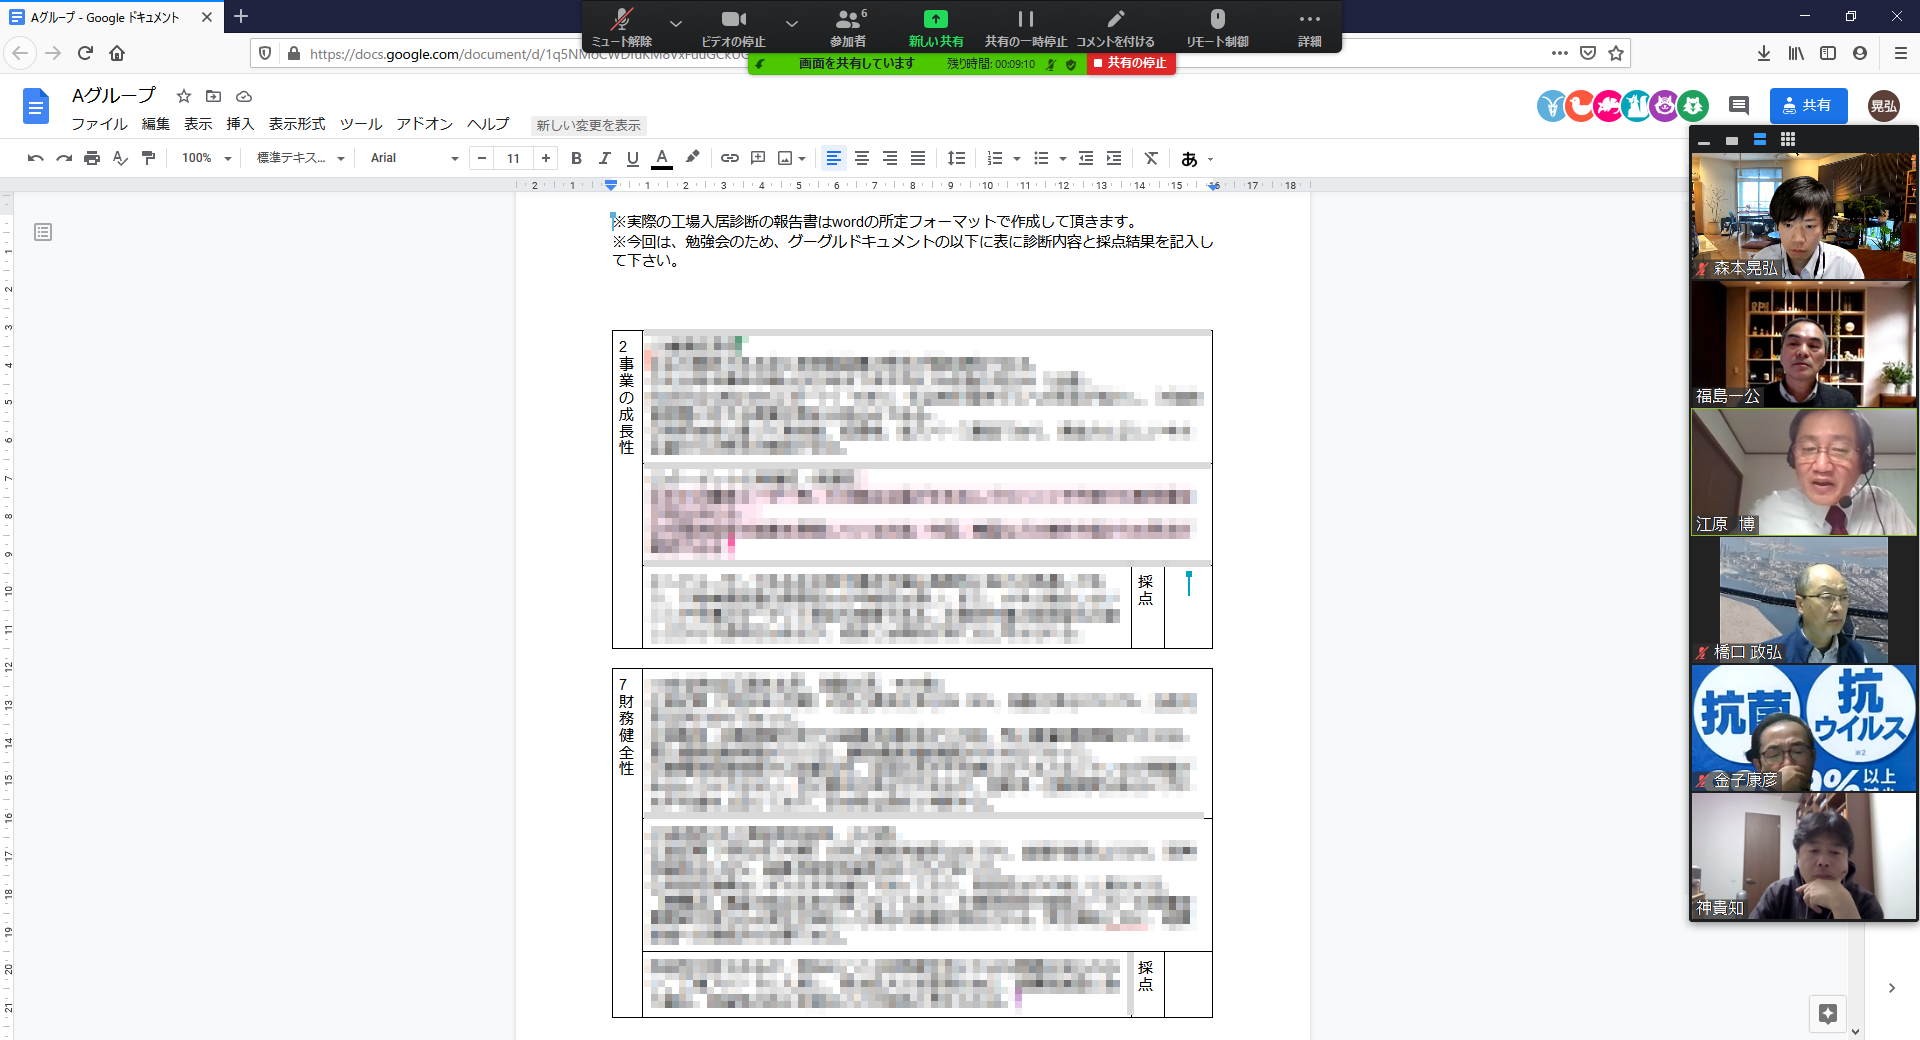Viewport: 1920px width, 1040px height.
Task: Click 新しい共有 in Zoom toolbar
Action: 935,27
